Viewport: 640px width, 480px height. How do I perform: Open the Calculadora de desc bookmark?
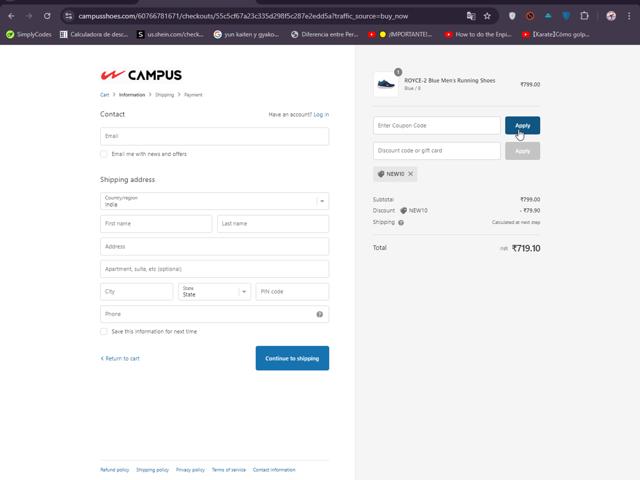pyautogui.click(x=94, y=34)
